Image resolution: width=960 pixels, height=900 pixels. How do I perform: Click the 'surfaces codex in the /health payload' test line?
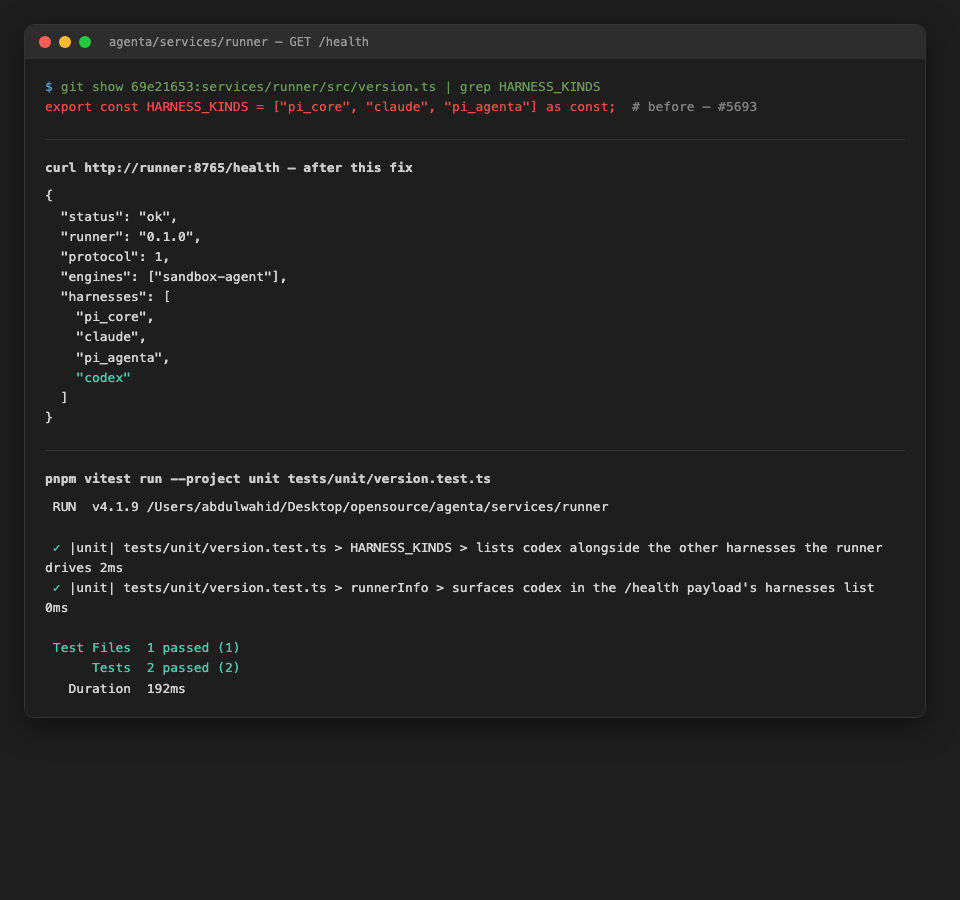(459, 598)
